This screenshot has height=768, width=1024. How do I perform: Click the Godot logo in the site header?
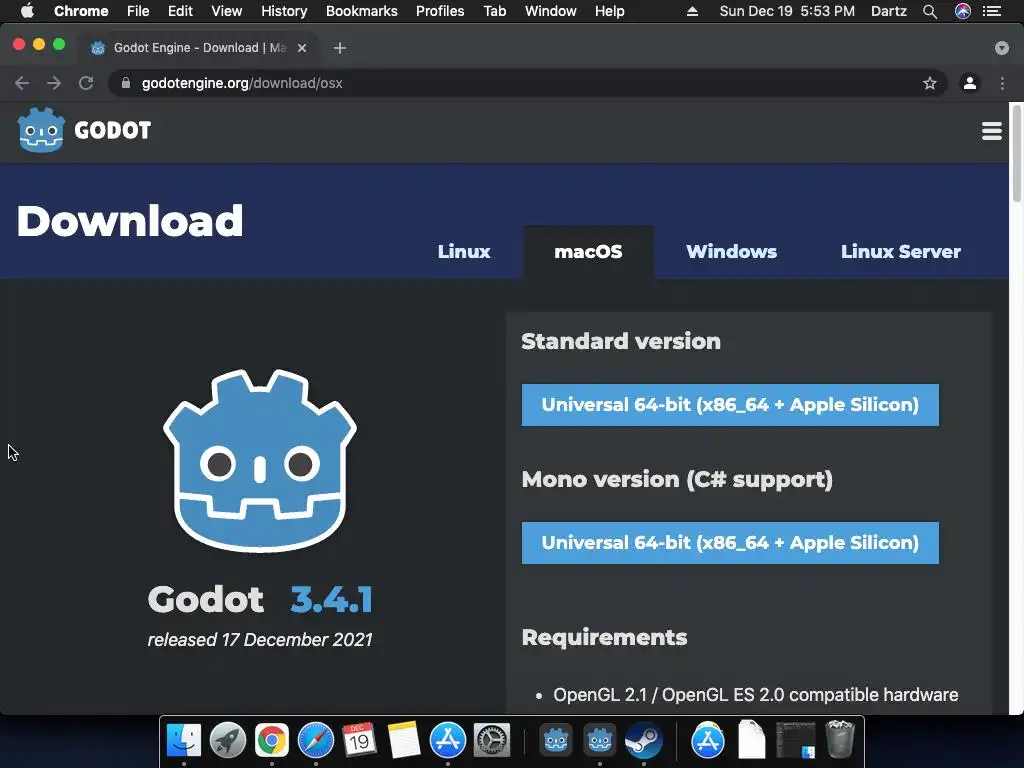pyautogui.click(x=84, y=130)
